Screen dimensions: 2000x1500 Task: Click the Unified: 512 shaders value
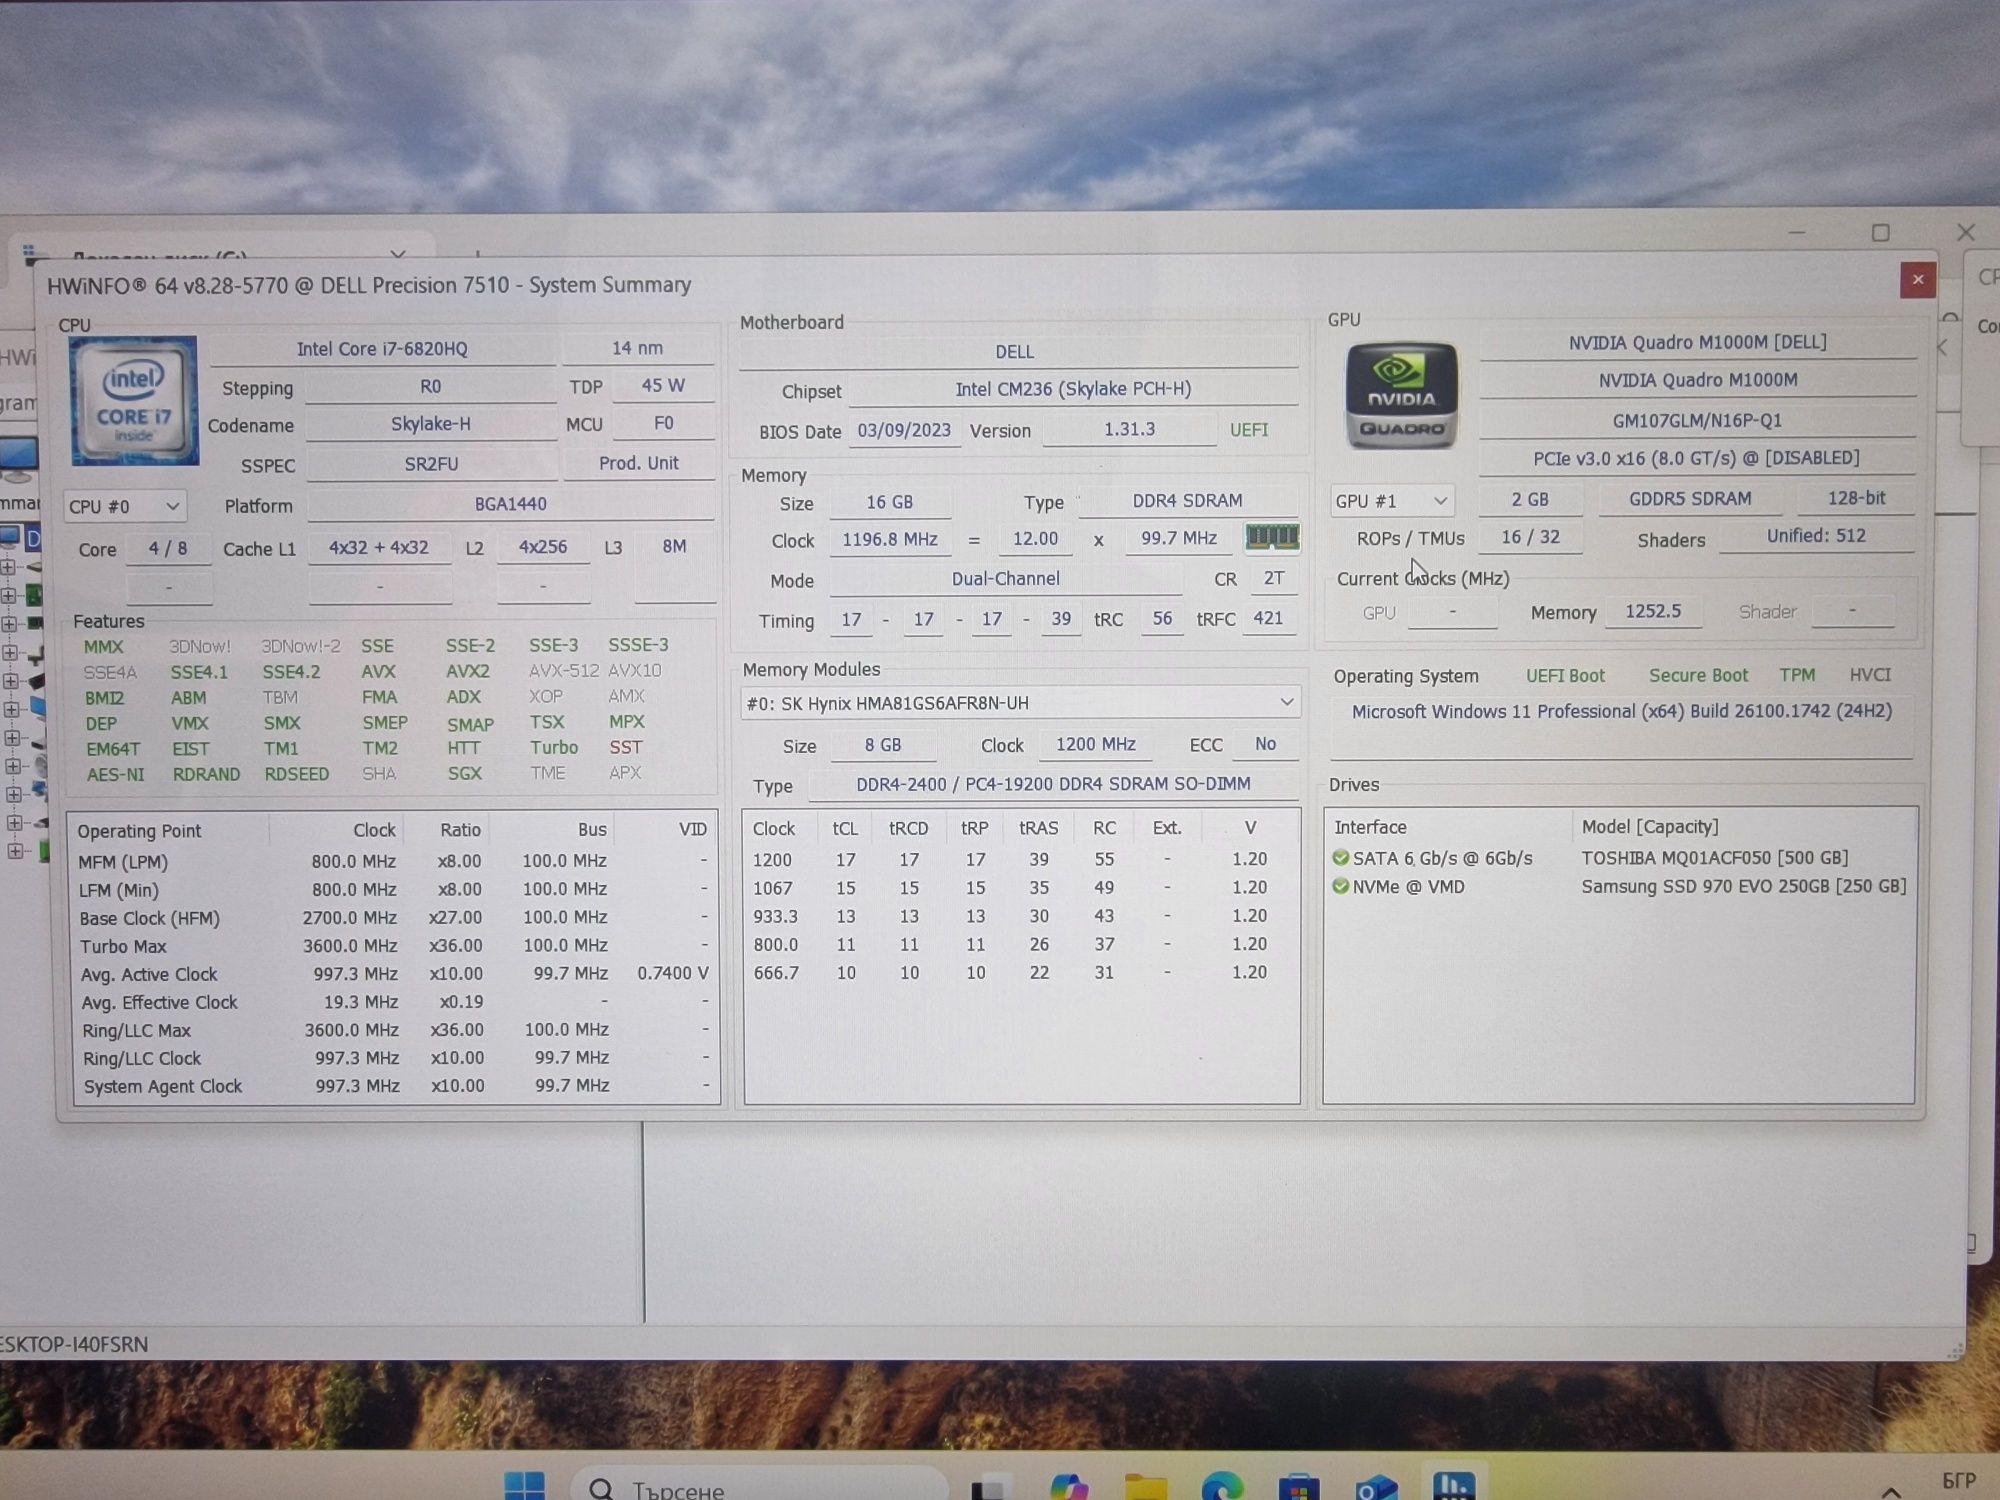(1816, 536)
